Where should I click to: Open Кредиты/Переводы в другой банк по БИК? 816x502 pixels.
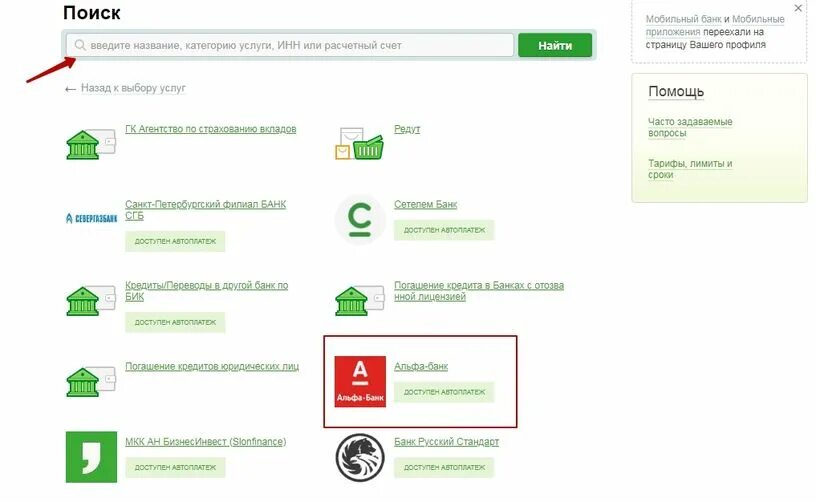[206, 291]
